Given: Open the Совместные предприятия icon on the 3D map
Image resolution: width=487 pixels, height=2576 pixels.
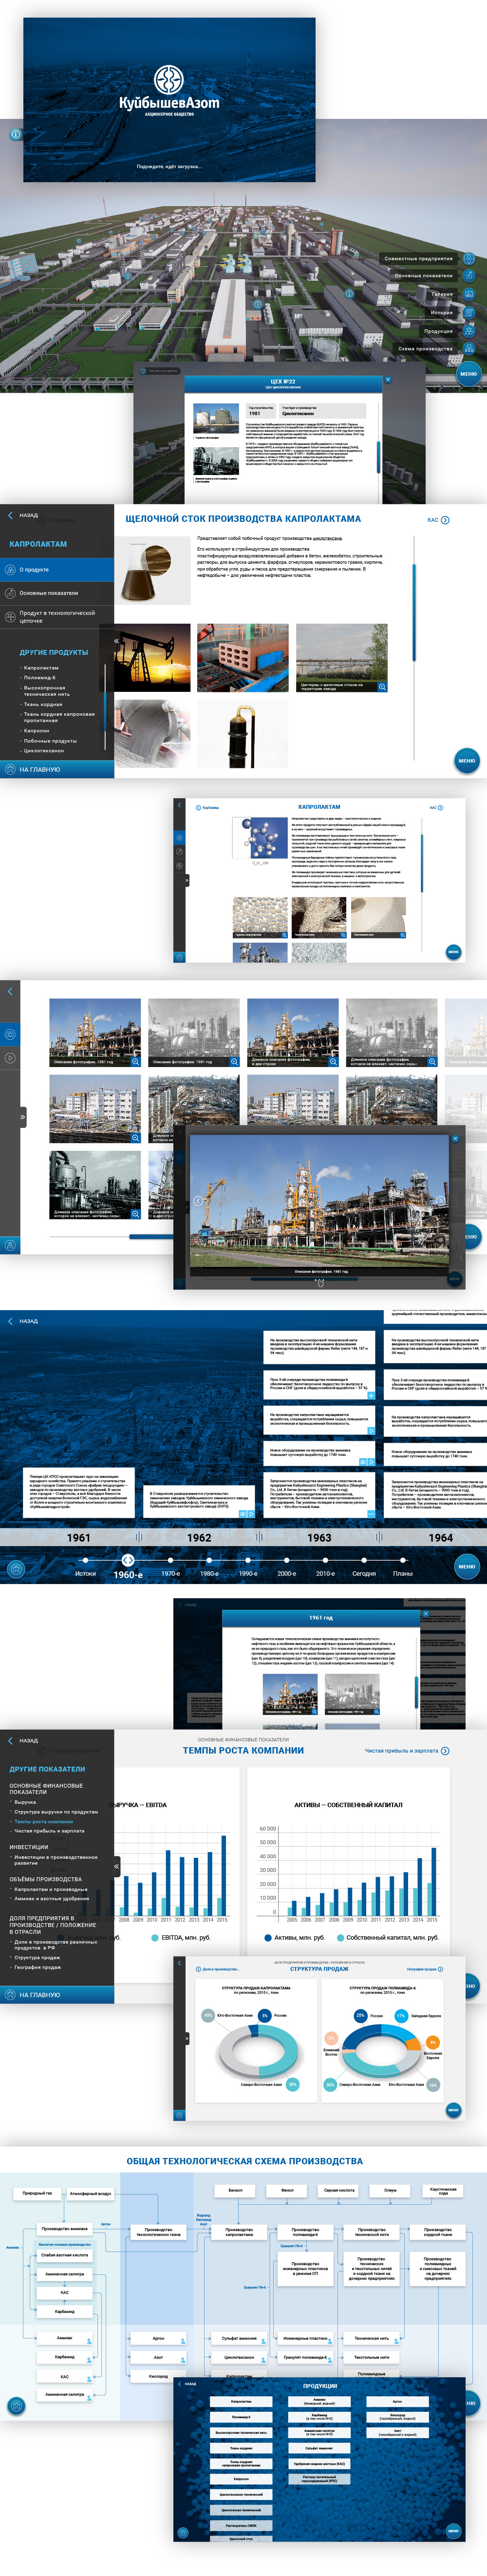Looking at the screenshot, I should pyautogui.click(x=469, y=258).
